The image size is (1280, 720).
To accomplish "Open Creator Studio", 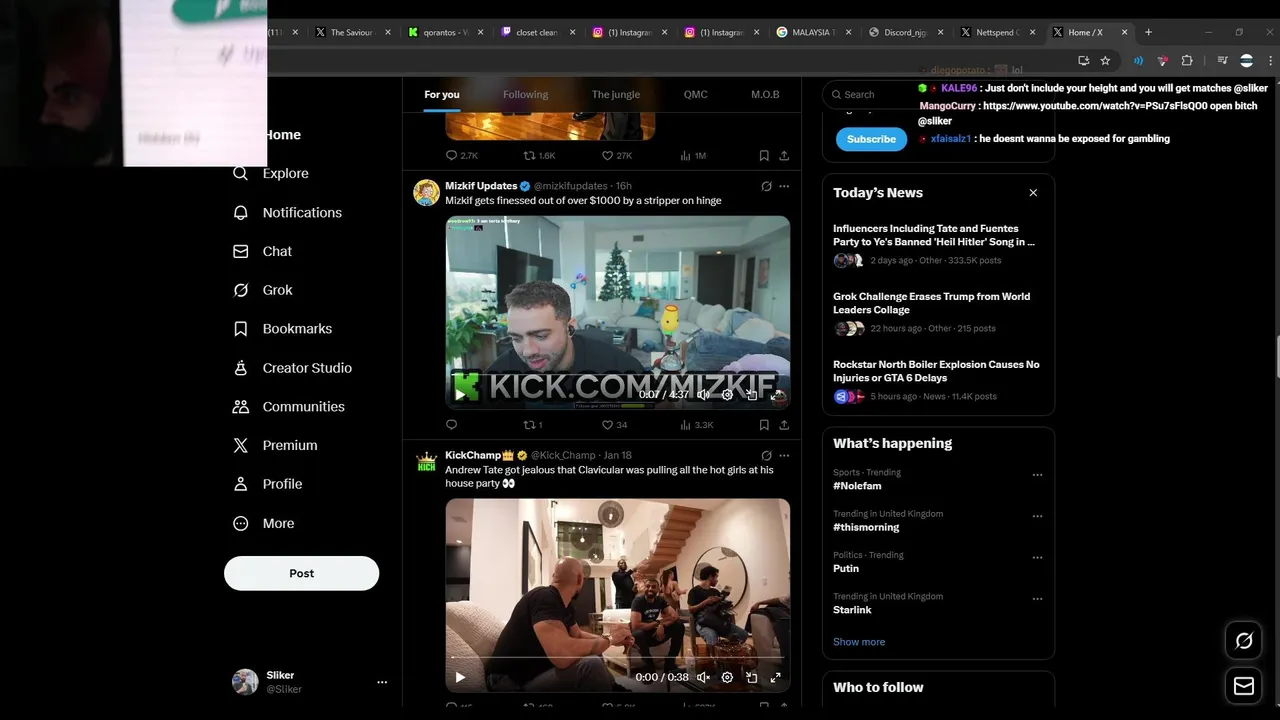I will 292,368.
